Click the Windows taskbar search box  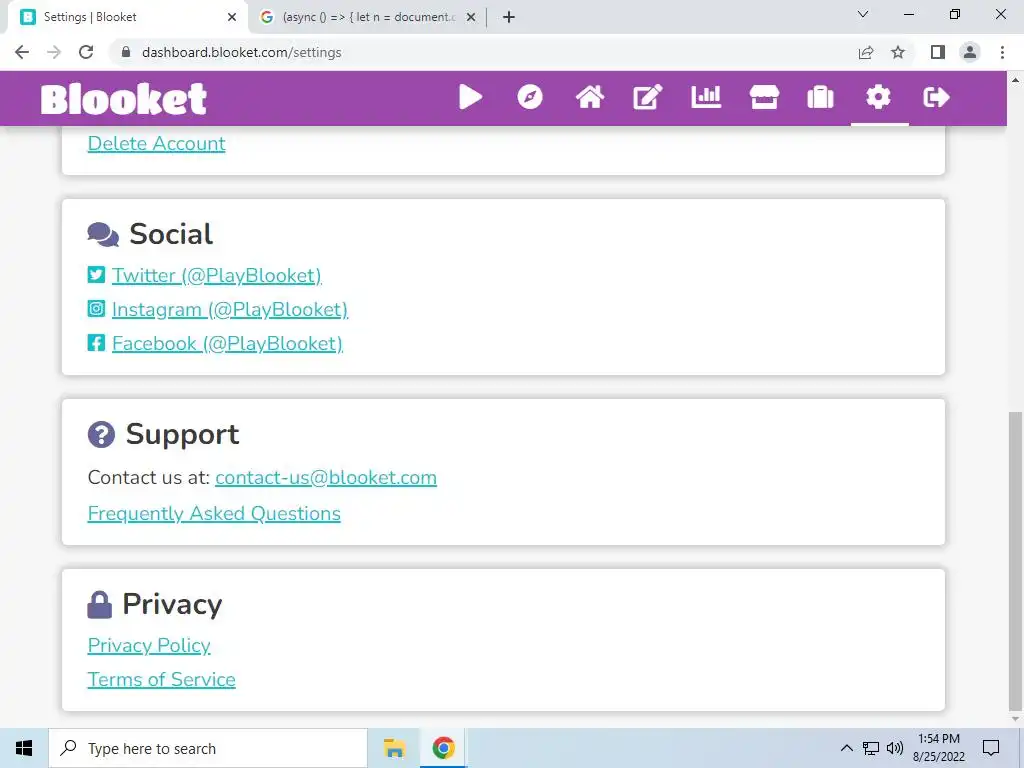click(208, 748)
